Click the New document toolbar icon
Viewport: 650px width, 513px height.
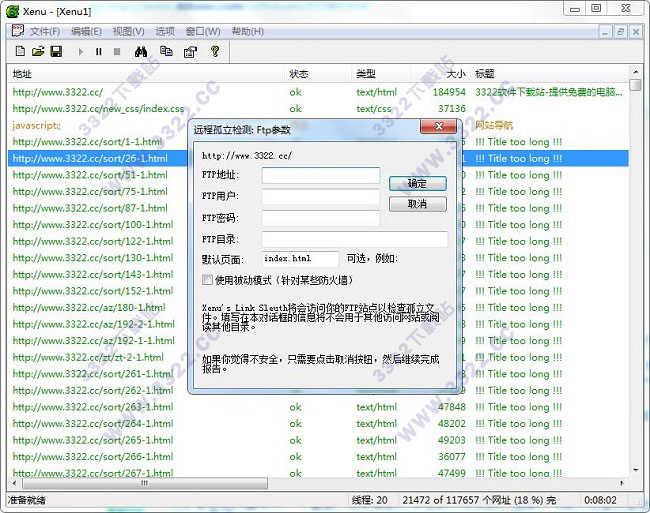(x=20, y=51)
